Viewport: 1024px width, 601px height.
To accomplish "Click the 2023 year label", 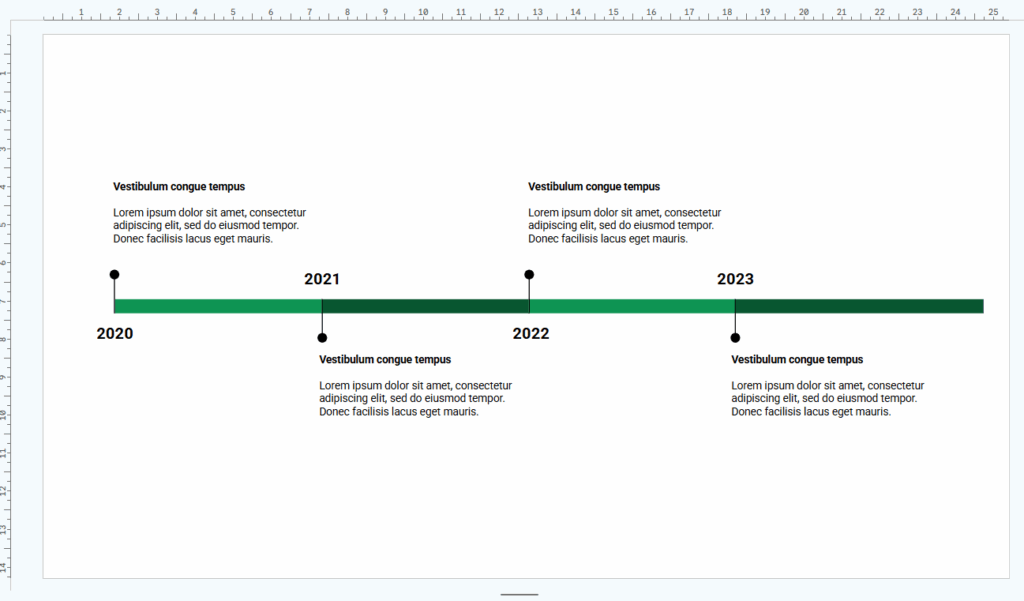I will click(x=735, y=280).
